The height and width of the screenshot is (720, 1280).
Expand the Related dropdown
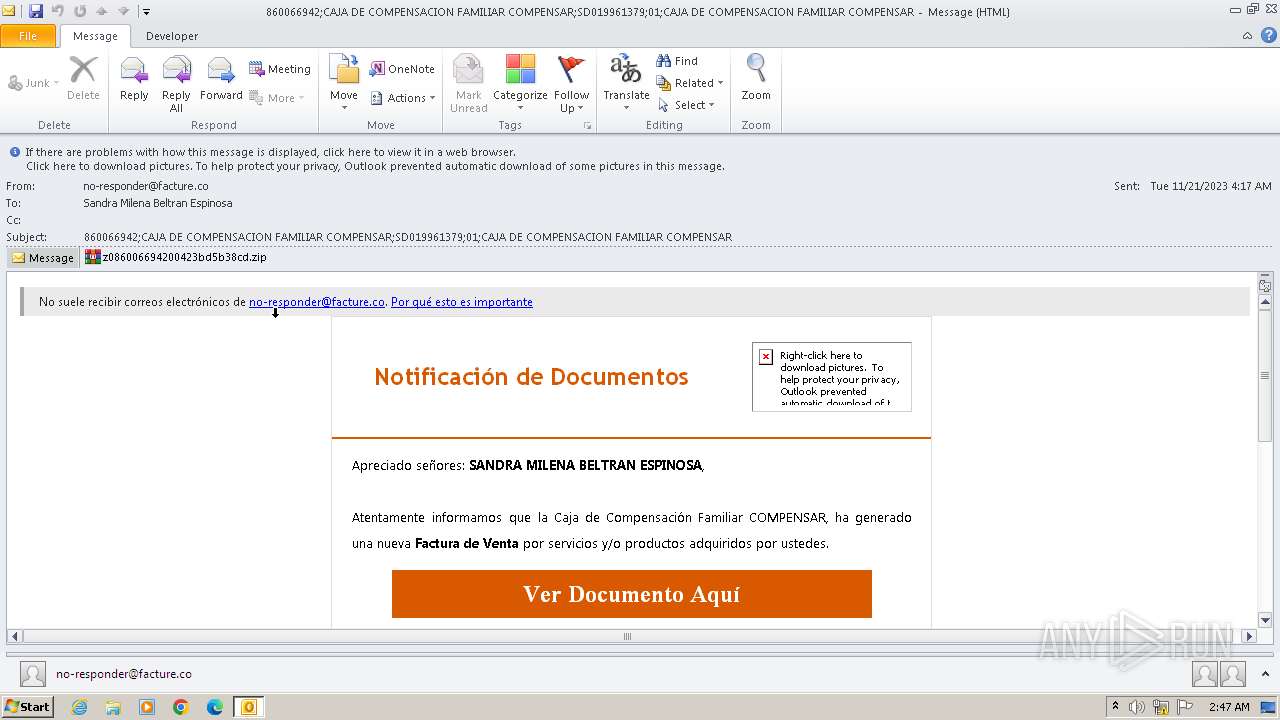(690, 83)
